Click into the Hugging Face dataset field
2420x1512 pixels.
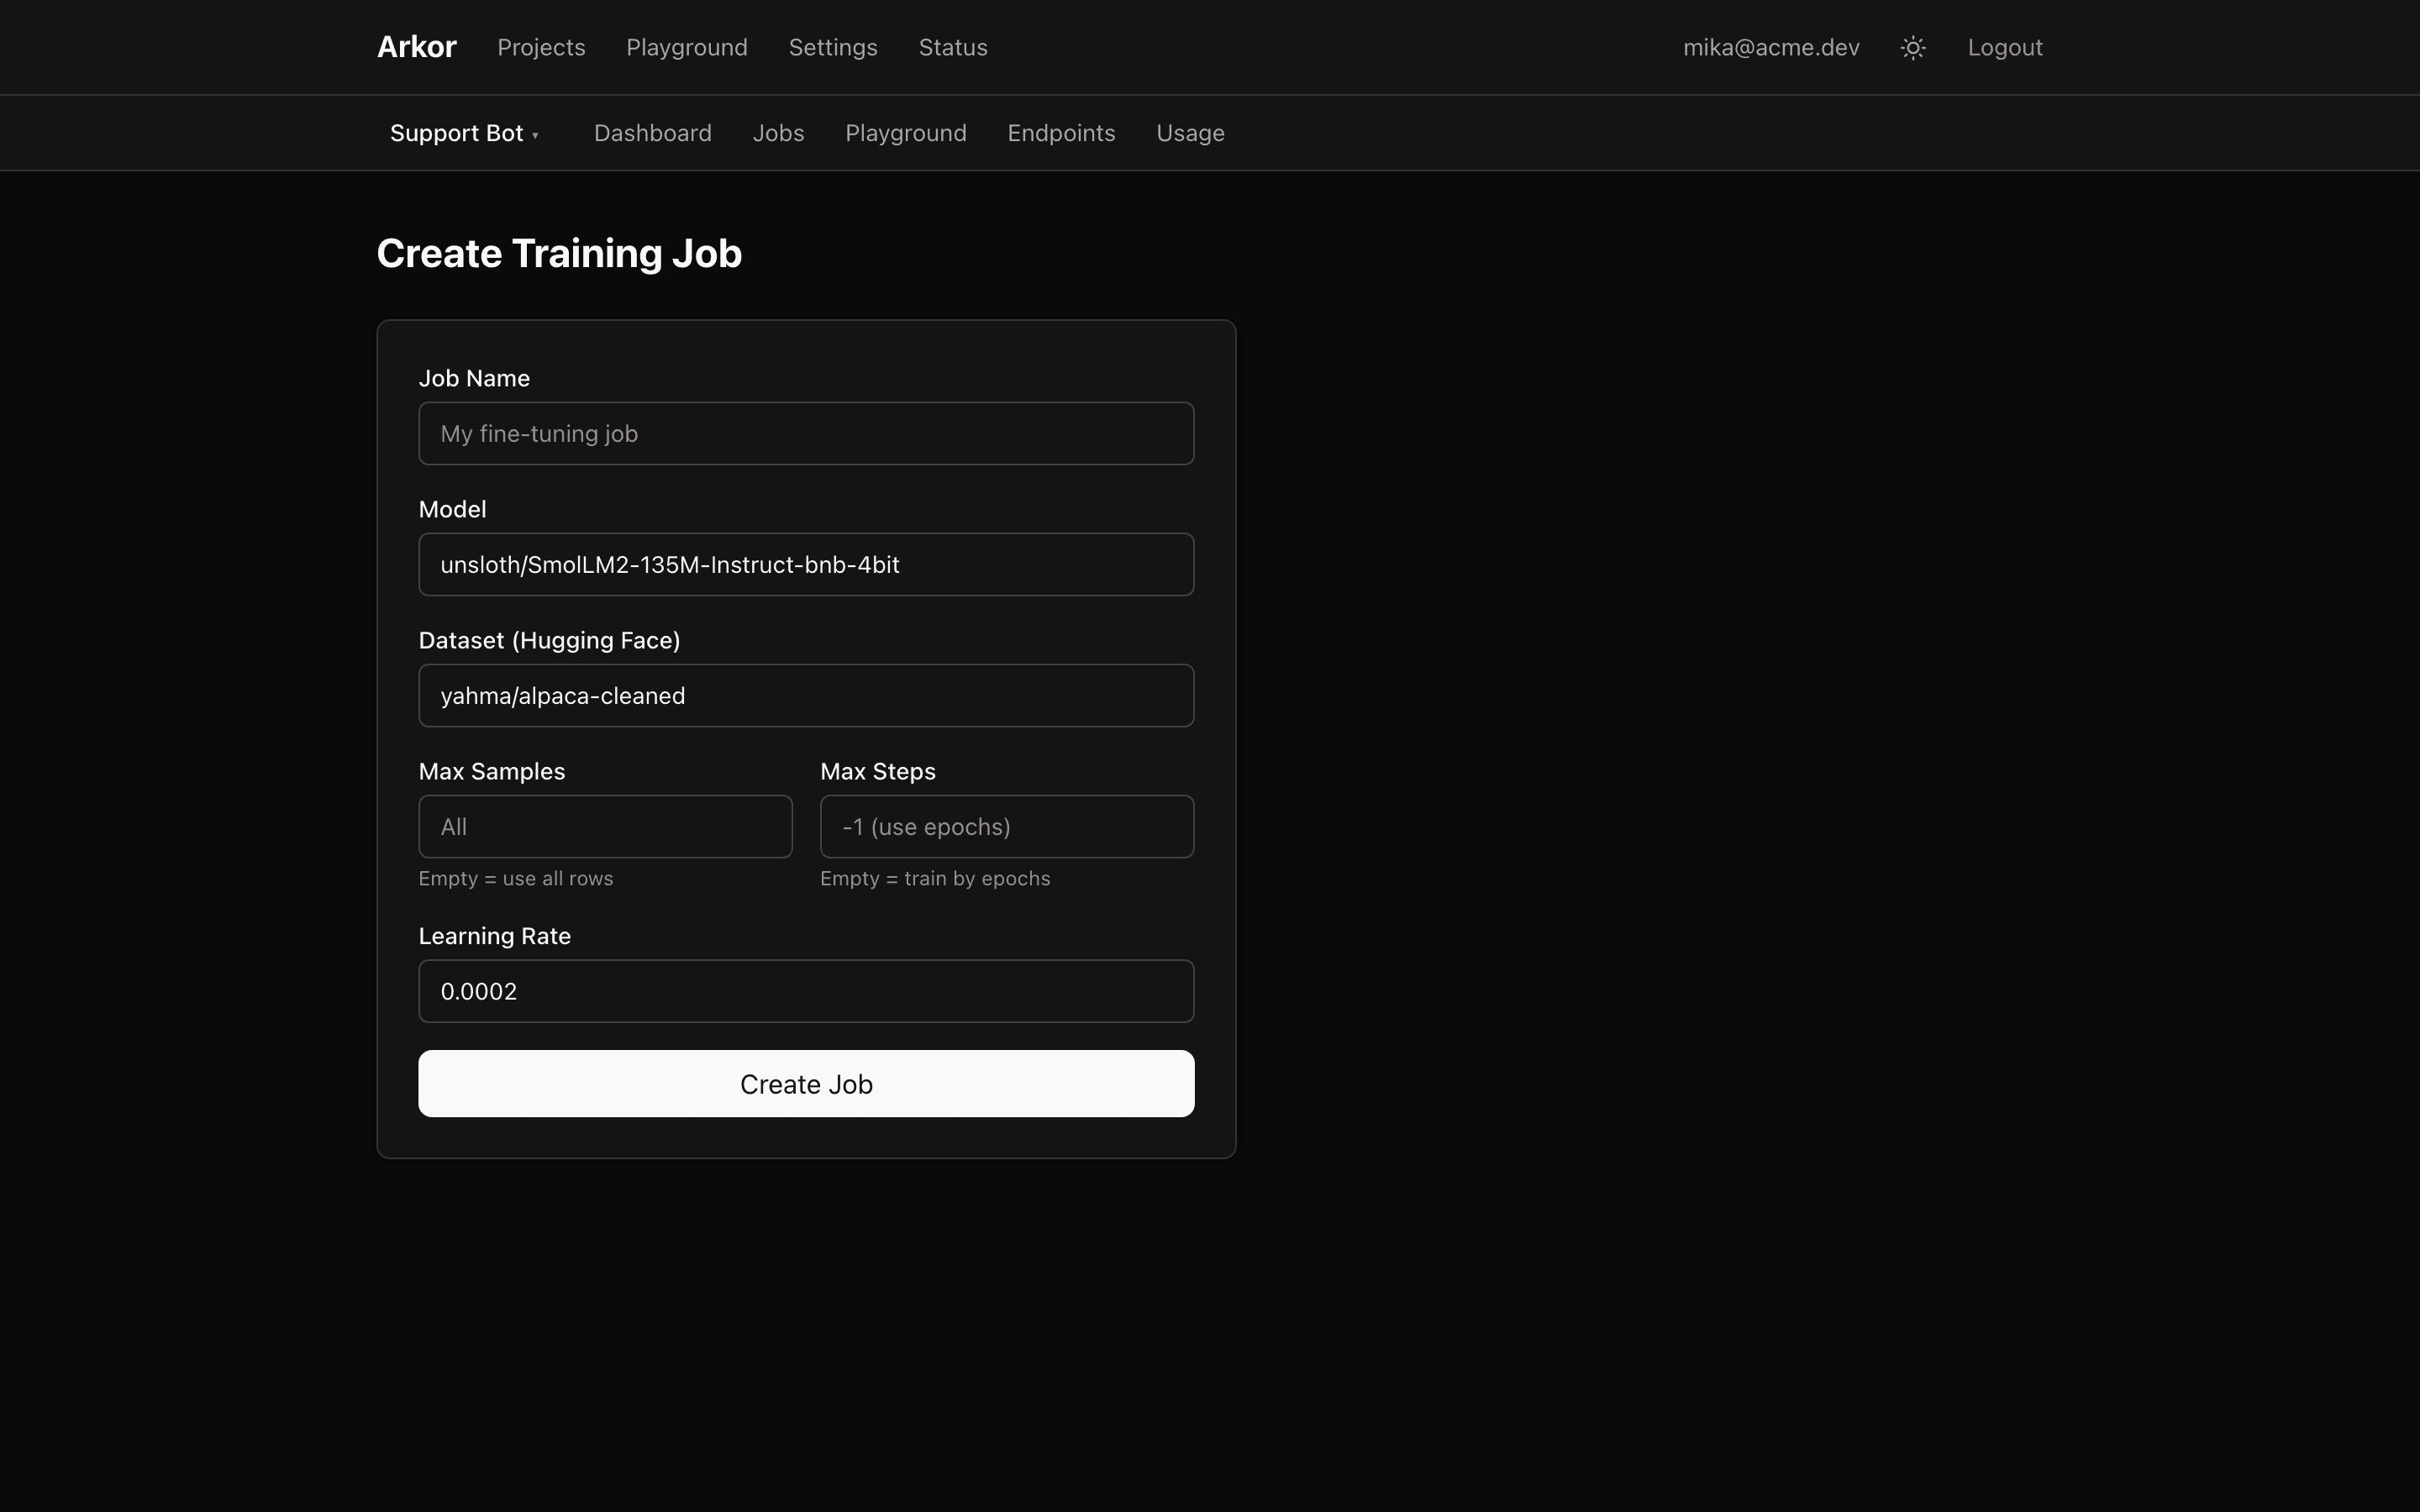pyautogui.click(x=806, y=695)
